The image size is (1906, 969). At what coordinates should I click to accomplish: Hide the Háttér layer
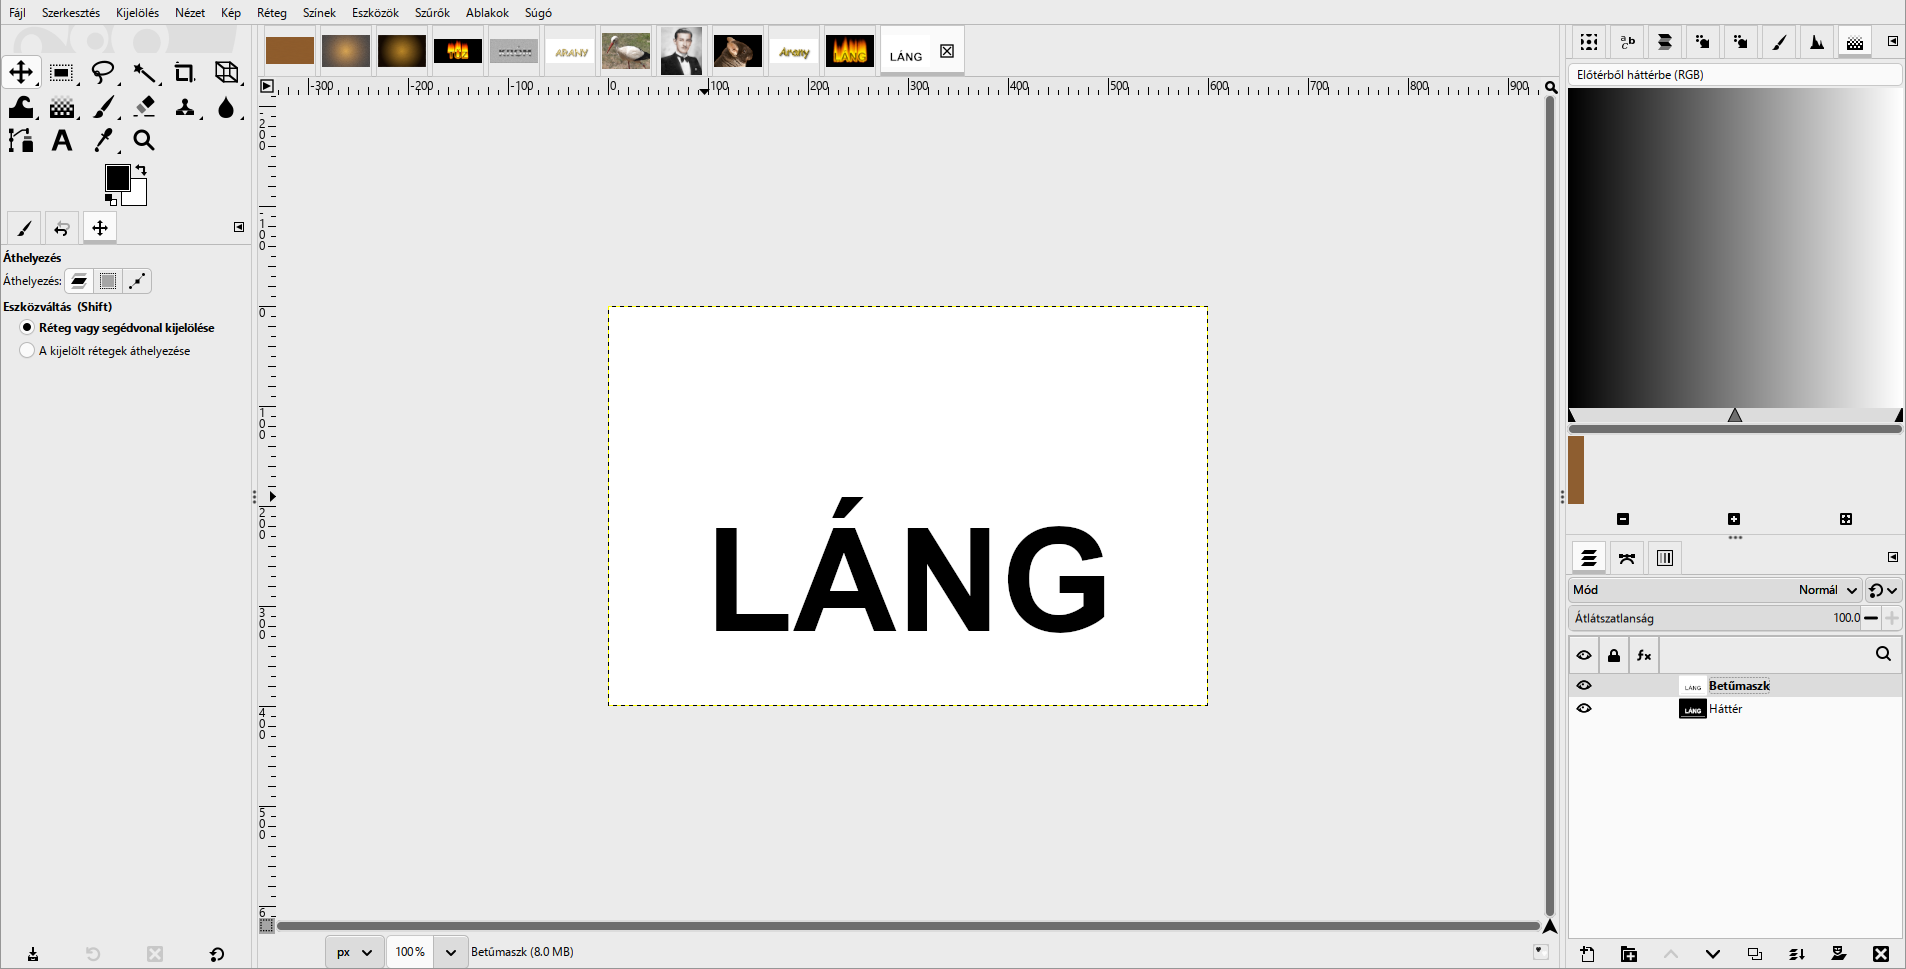1584,709
